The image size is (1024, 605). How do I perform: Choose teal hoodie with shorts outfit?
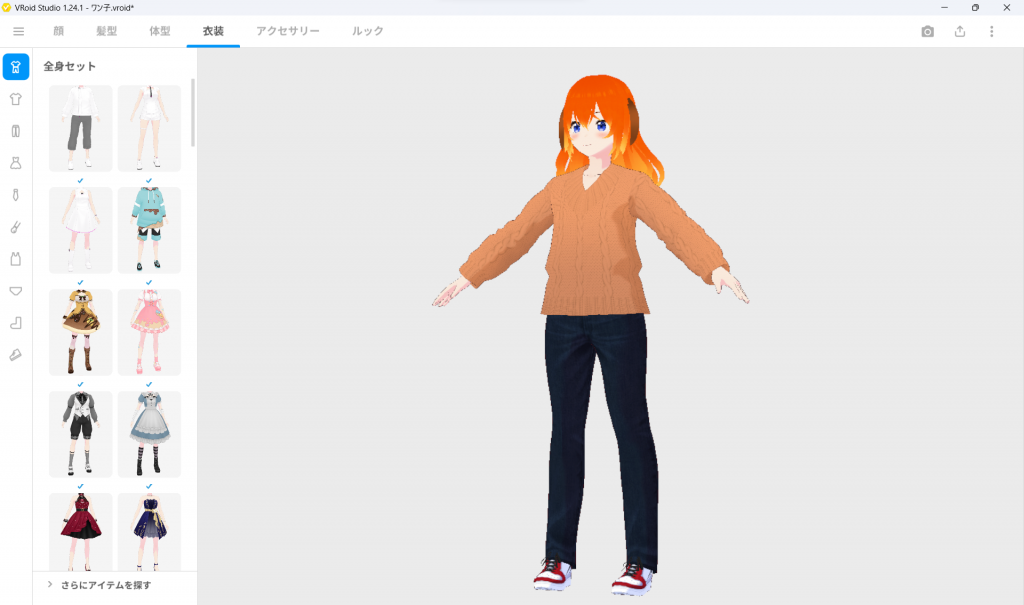149,230
